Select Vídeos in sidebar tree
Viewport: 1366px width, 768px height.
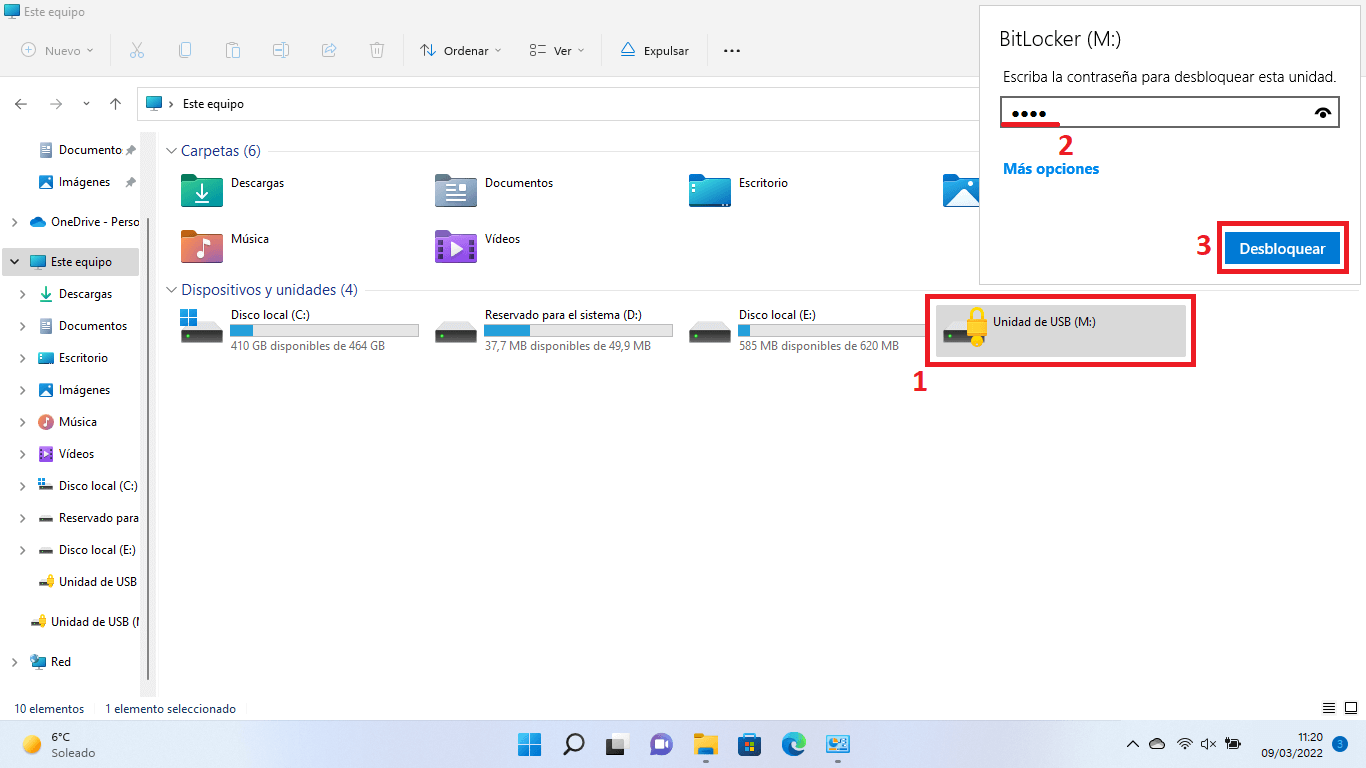(x=76, y=454)
